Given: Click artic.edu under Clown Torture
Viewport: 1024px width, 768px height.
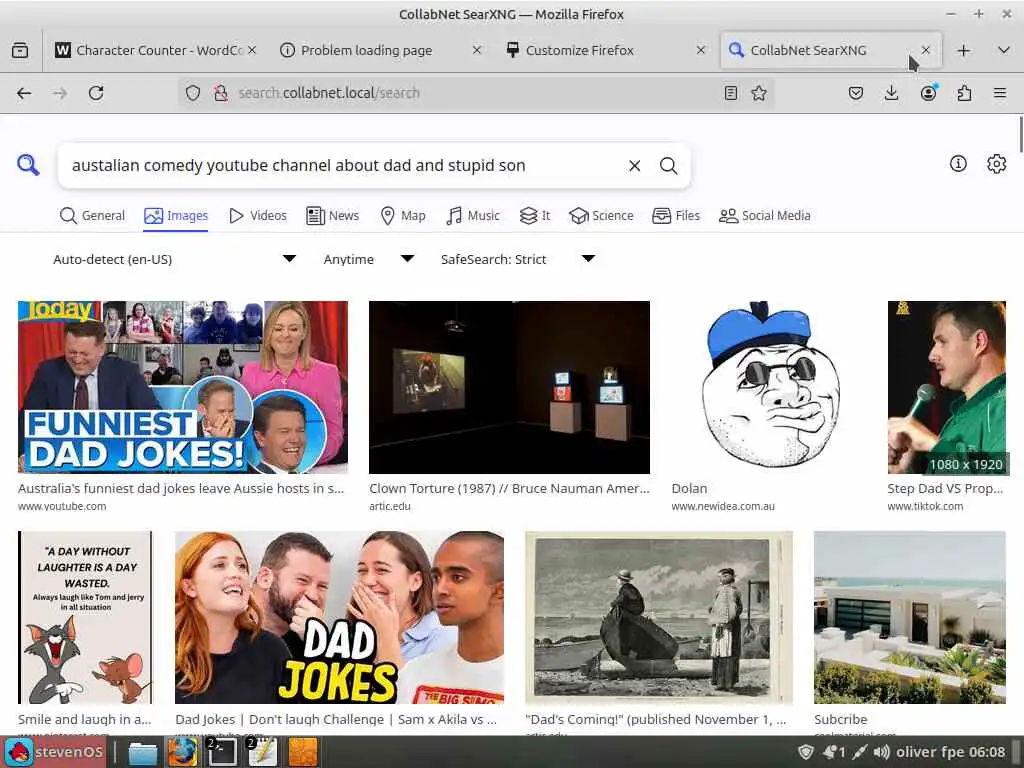Looking at the screenshot, I should tap(390, 506).
